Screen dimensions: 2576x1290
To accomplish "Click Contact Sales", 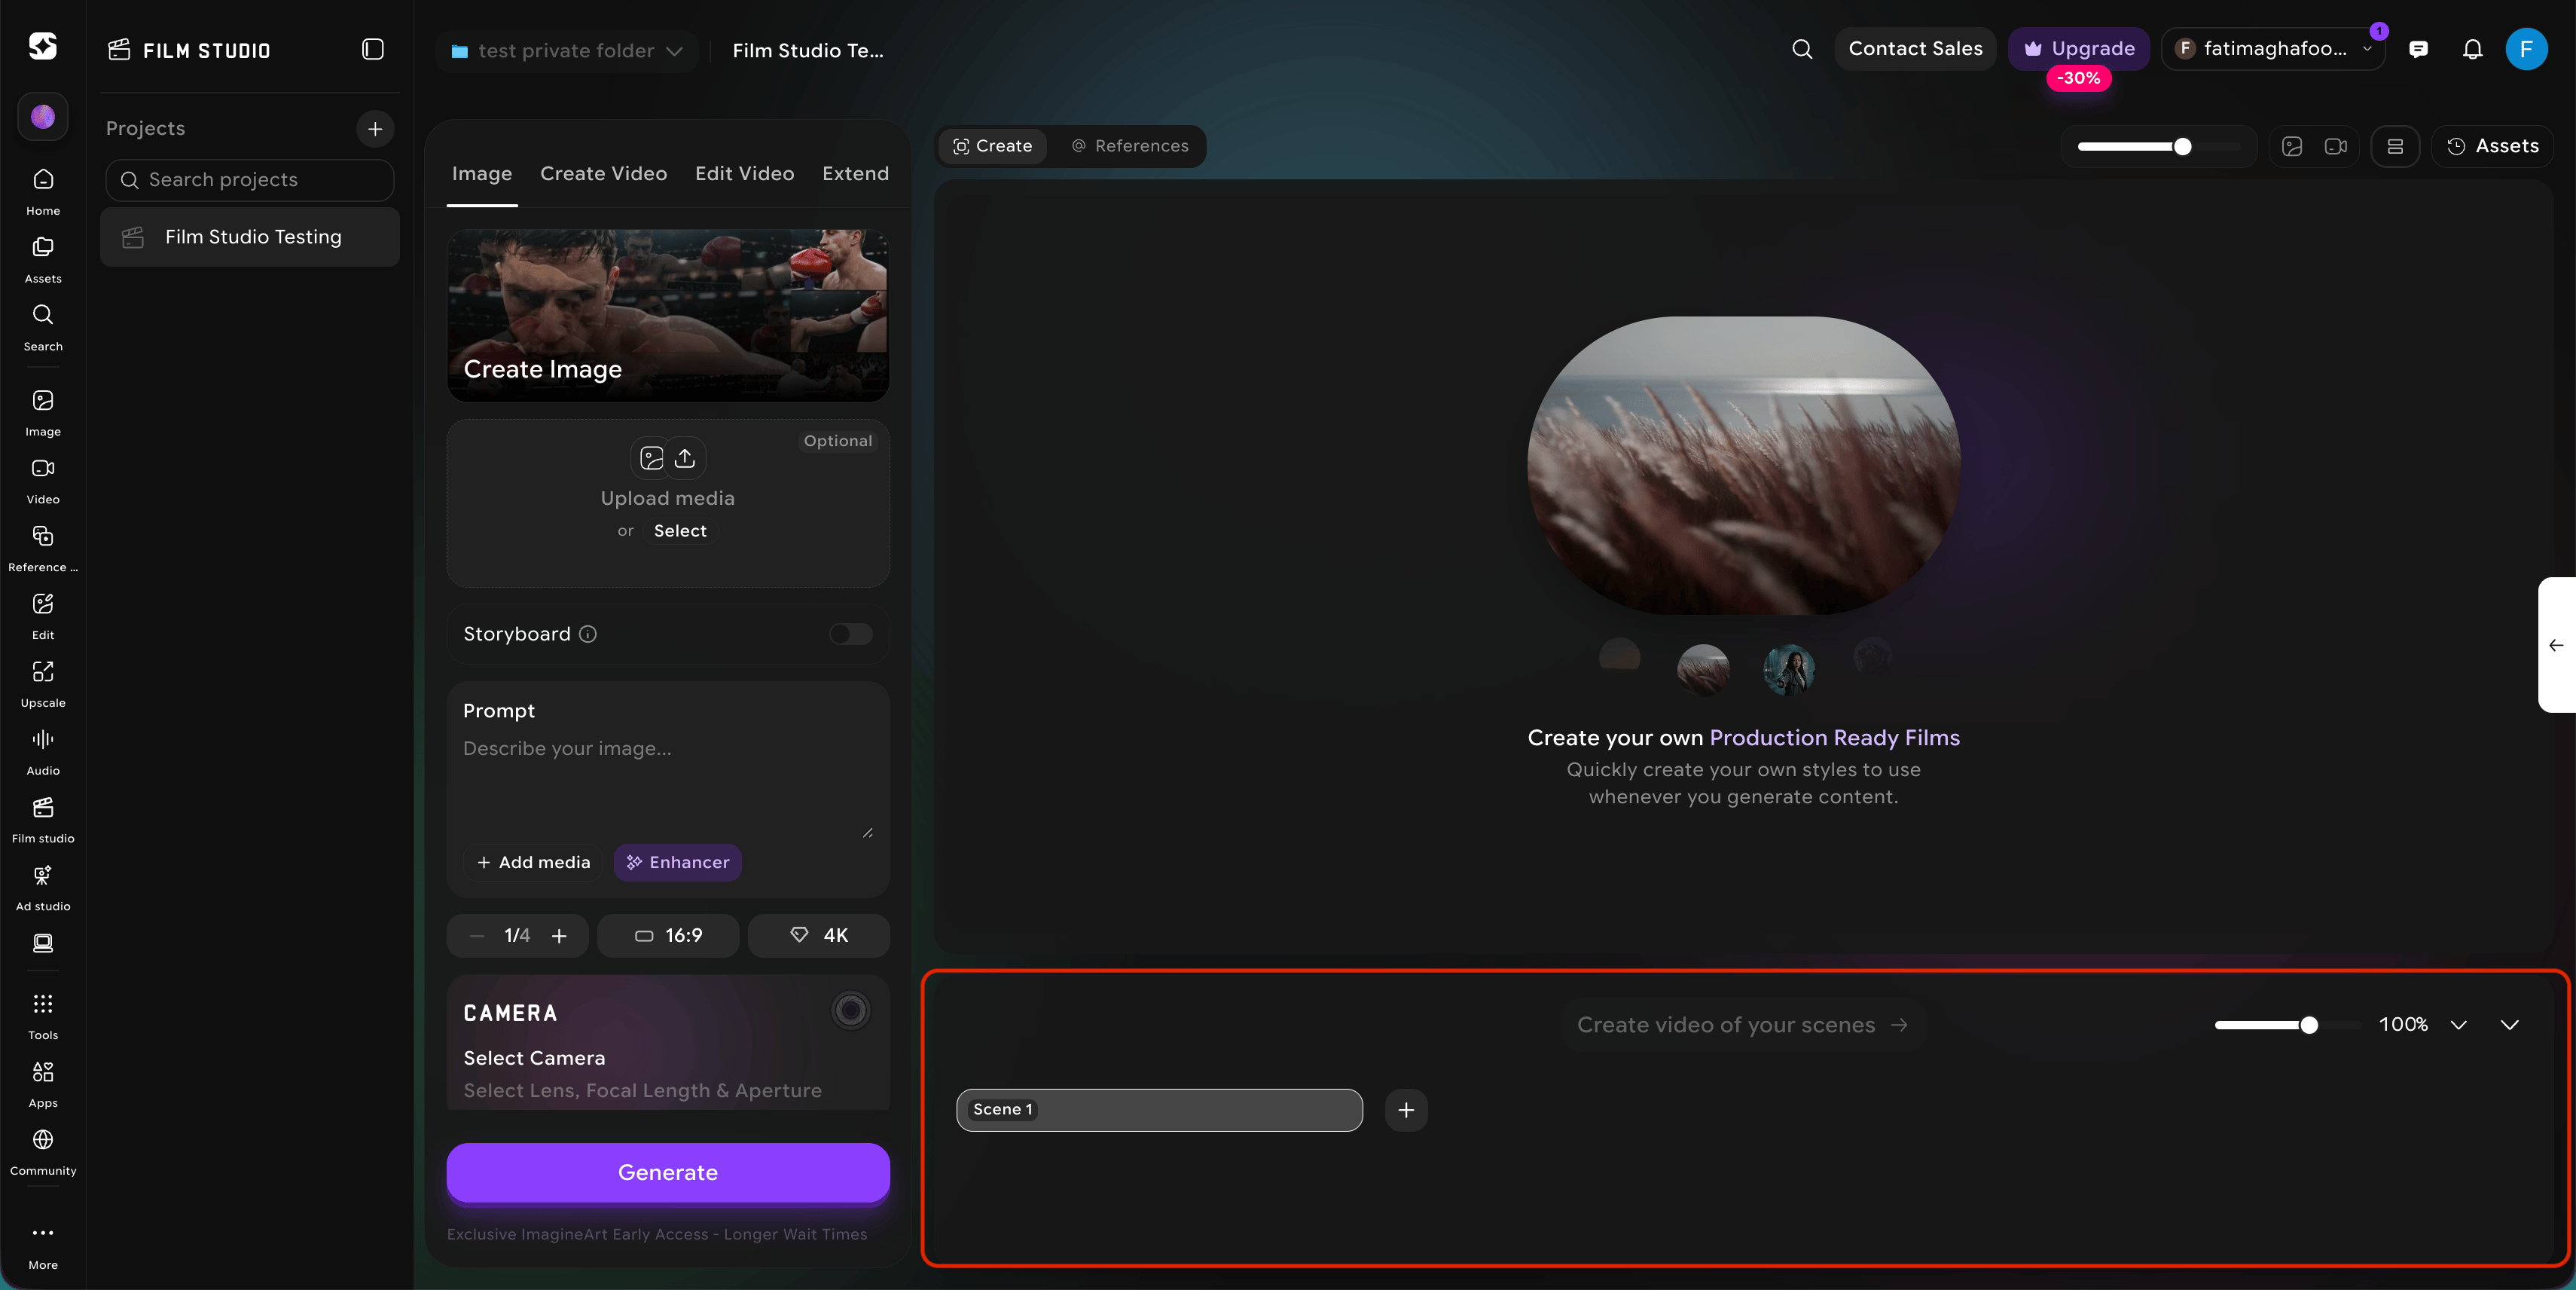I will 1915,49.
